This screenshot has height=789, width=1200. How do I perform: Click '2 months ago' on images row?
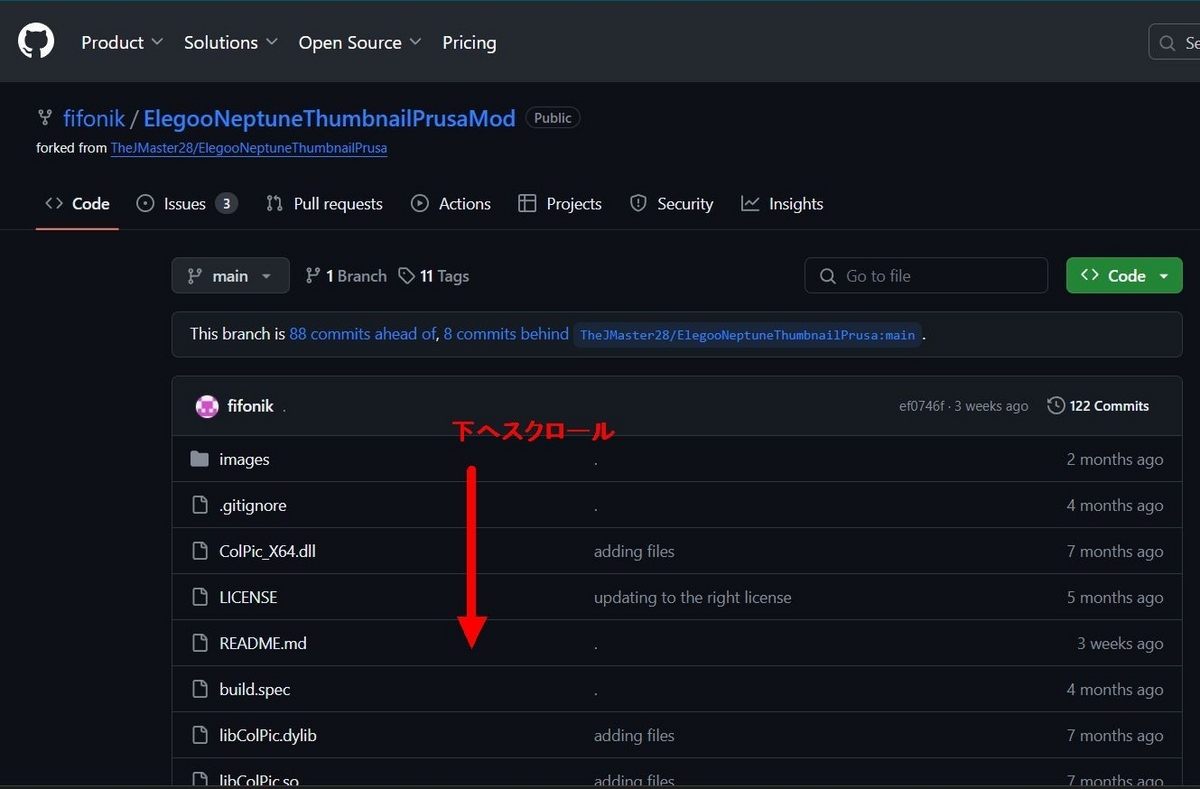click(x=1114, y=460)
